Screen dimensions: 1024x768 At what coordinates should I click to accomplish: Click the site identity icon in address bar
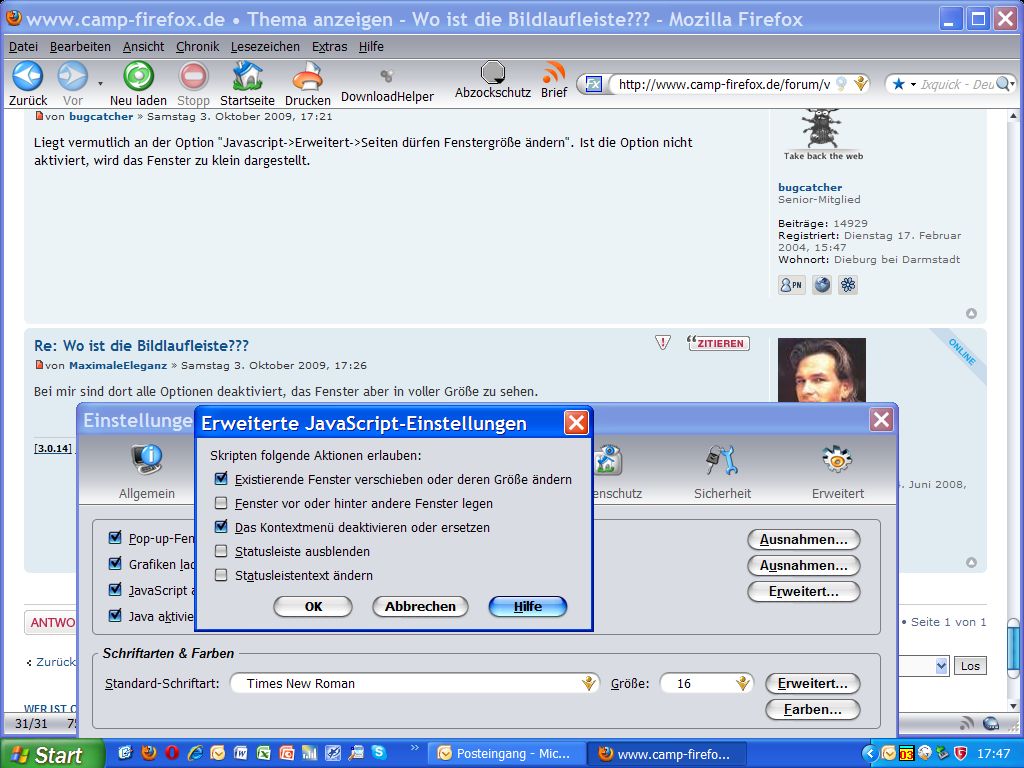click(x=593, y=84)
